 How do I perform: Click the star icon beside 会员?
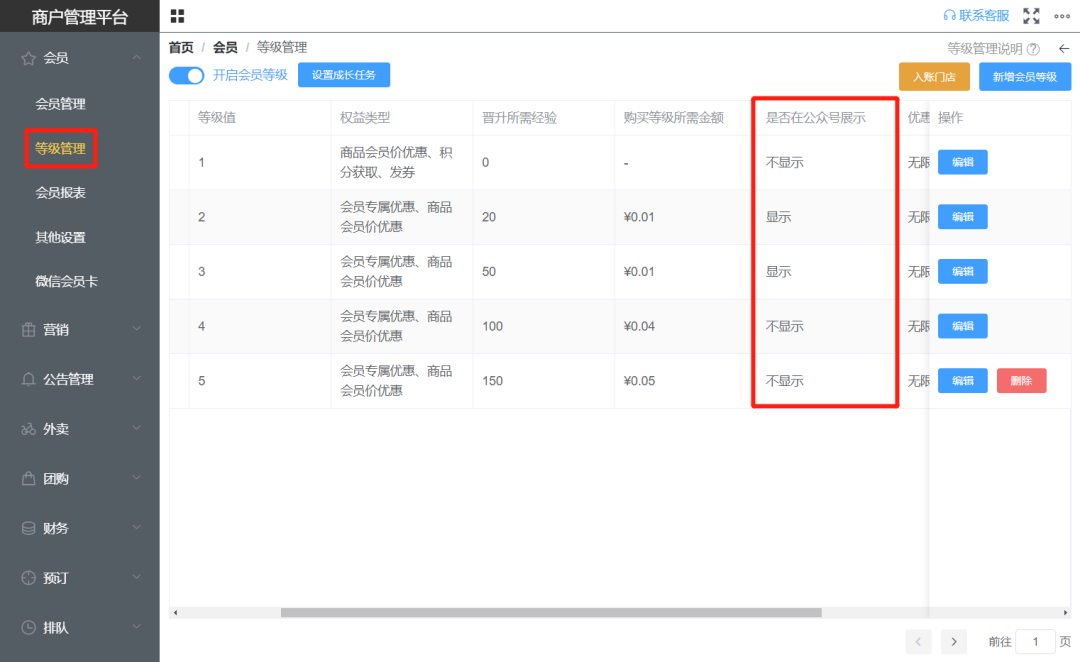point(28,59)
